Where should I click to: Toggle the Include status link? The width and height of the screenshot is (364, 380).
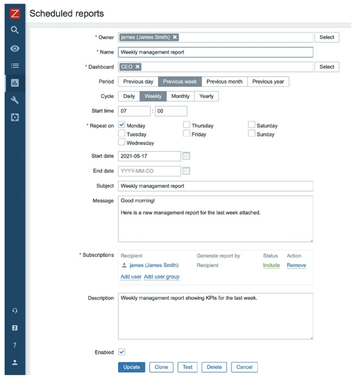(271, 265)
